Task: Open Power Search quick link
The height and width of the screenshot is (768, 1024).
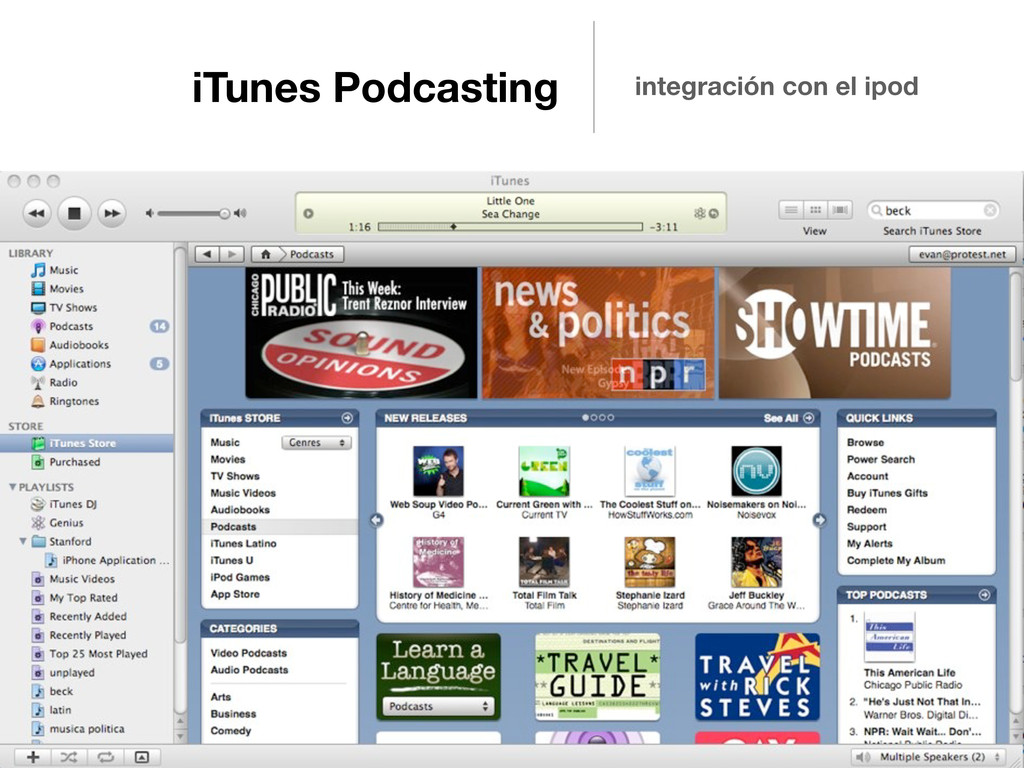Action: 880,459
